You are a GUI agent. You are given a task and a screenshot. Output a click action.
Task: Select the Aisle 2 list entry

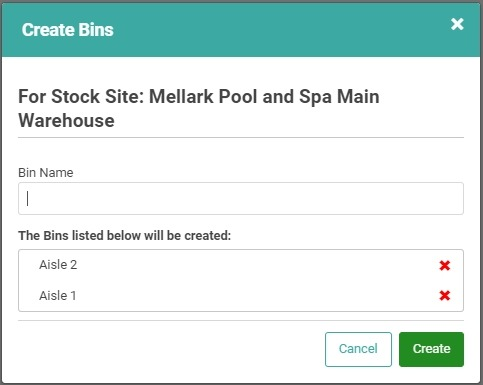pos(58,265)
